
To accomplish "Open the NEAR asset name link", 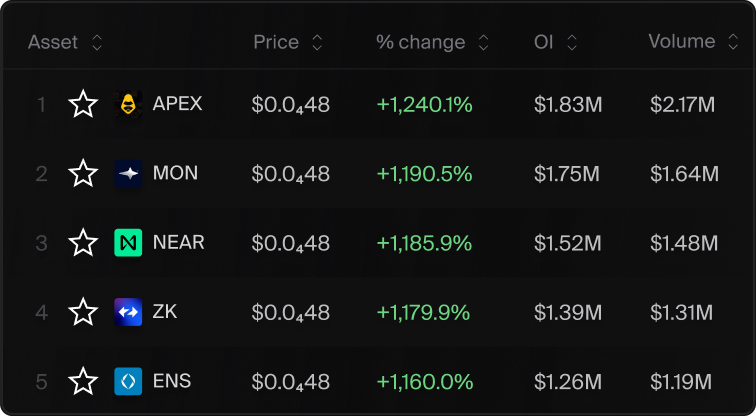I will [178, 242].
